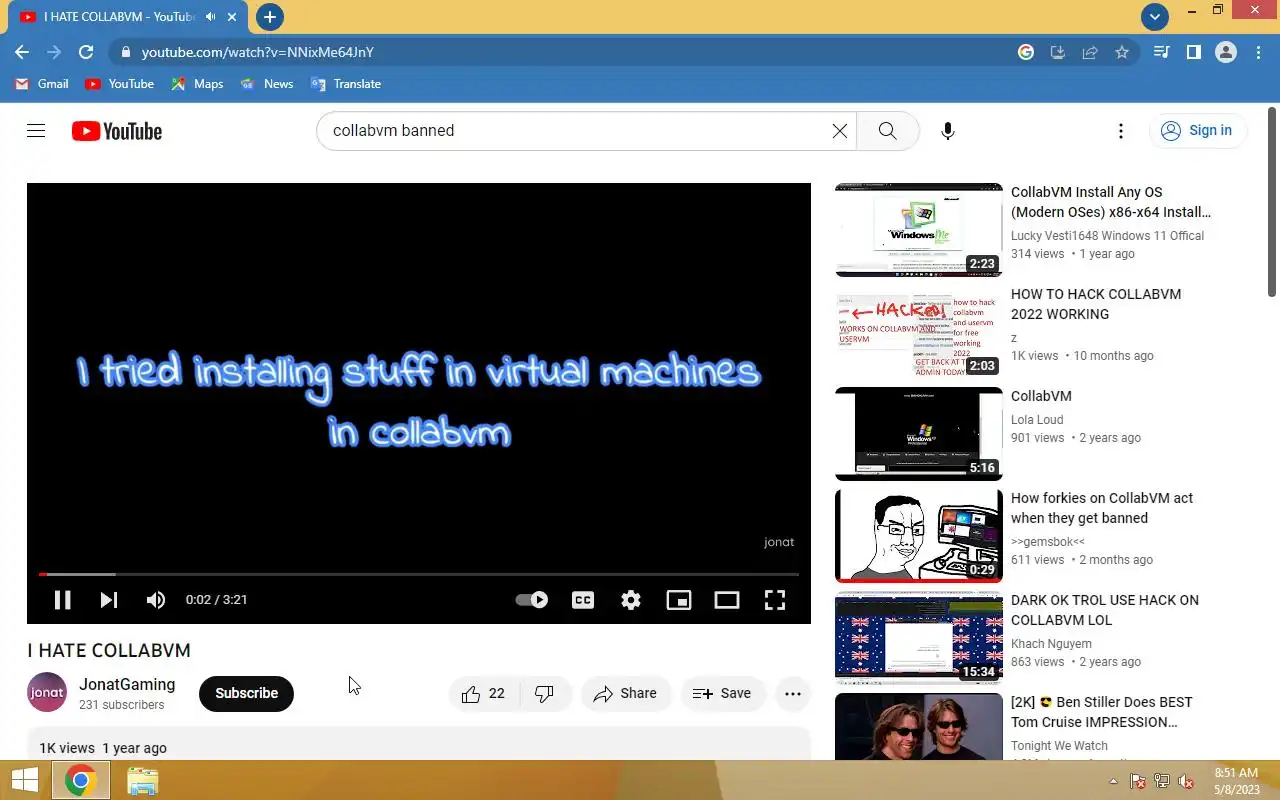
Task: Open the YouTube bookmark
Action: pyautogui.click(x=120, y=84)
